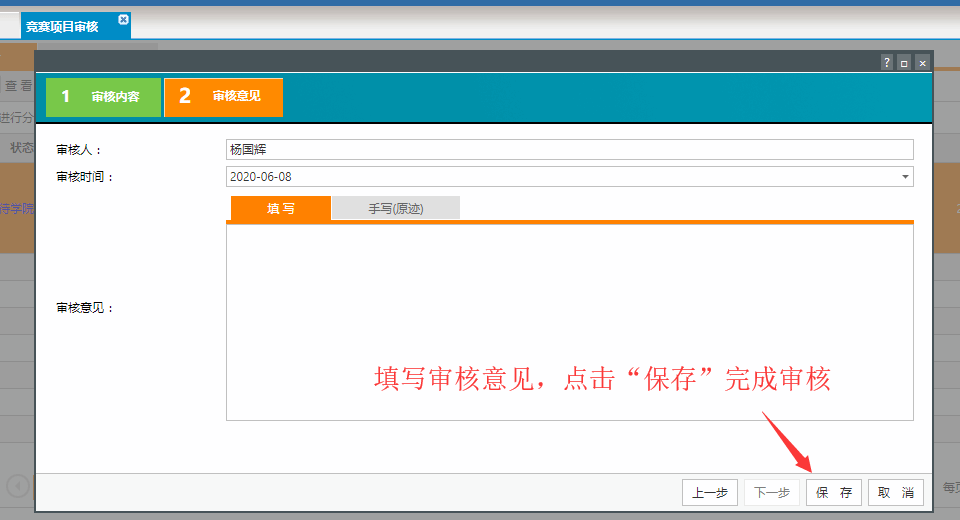Select step 2 审核意见
The image size is (960, 520).
coord(223,97)
